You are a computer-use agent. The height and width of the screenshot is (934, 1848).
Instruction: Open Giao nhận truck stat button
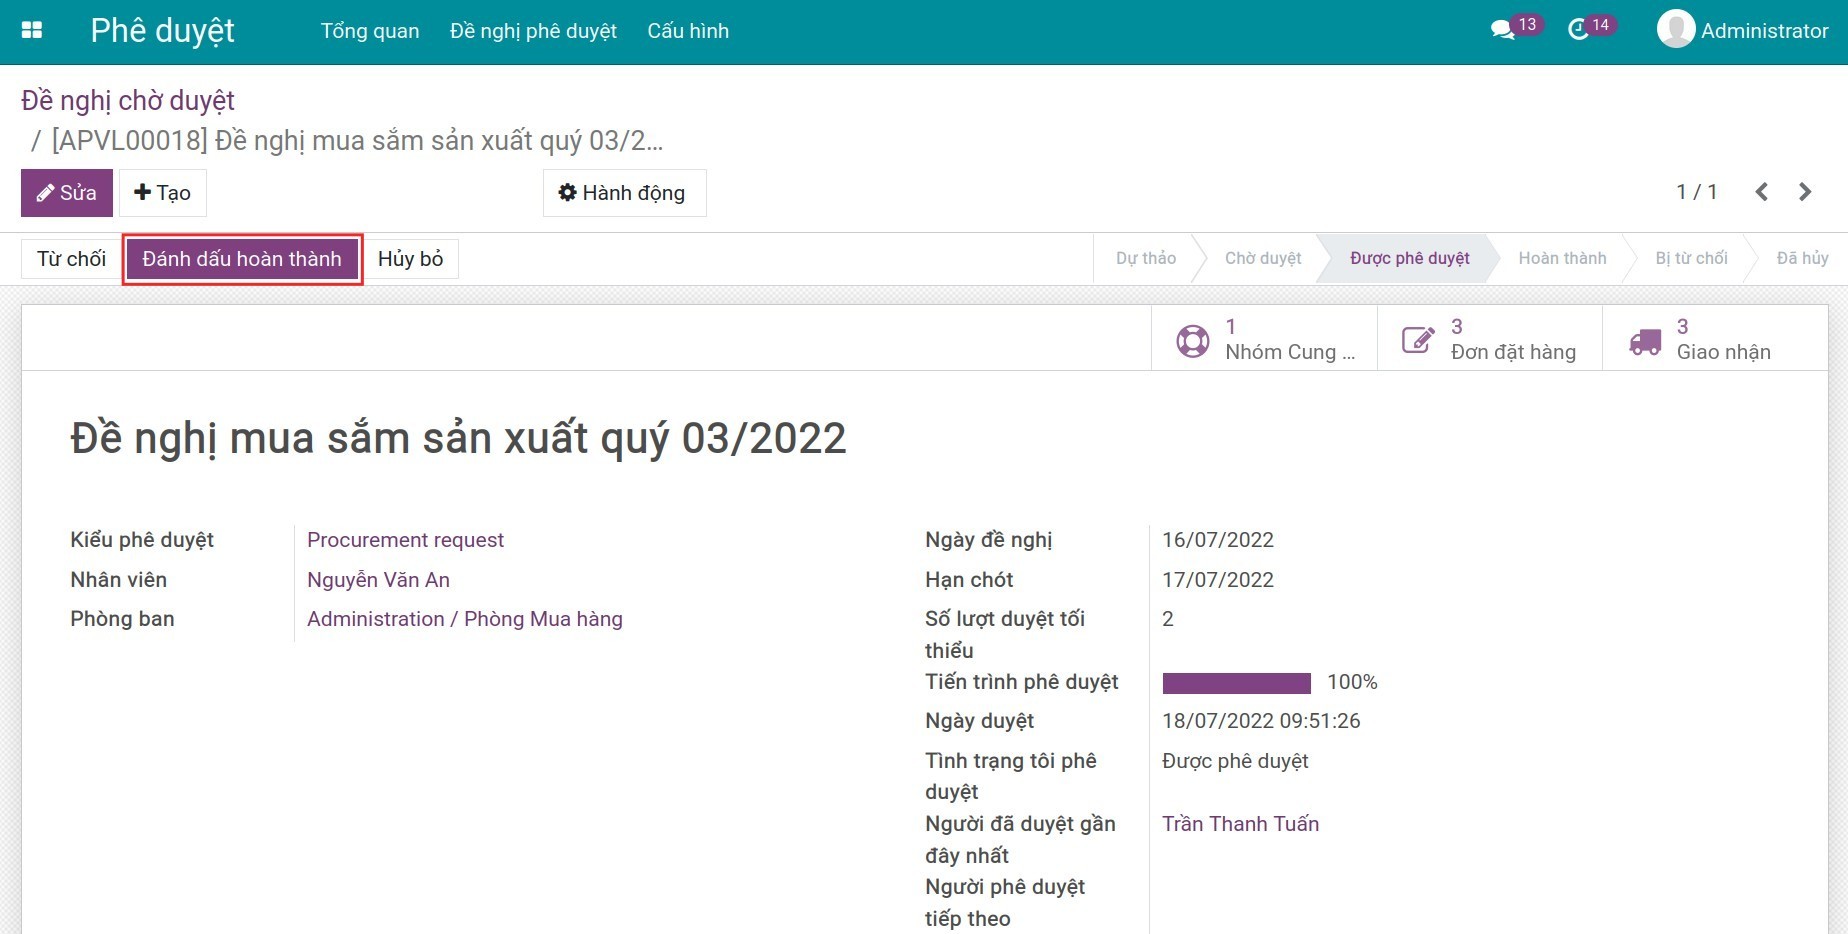[x=1714, y=340]
